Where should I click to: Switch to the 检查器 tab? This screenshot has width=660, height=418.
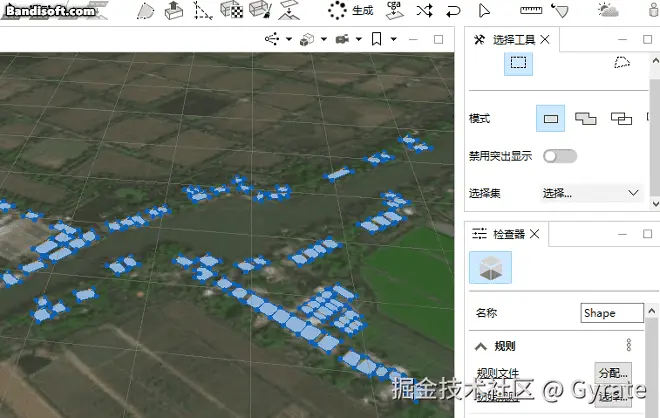[505, 234]
